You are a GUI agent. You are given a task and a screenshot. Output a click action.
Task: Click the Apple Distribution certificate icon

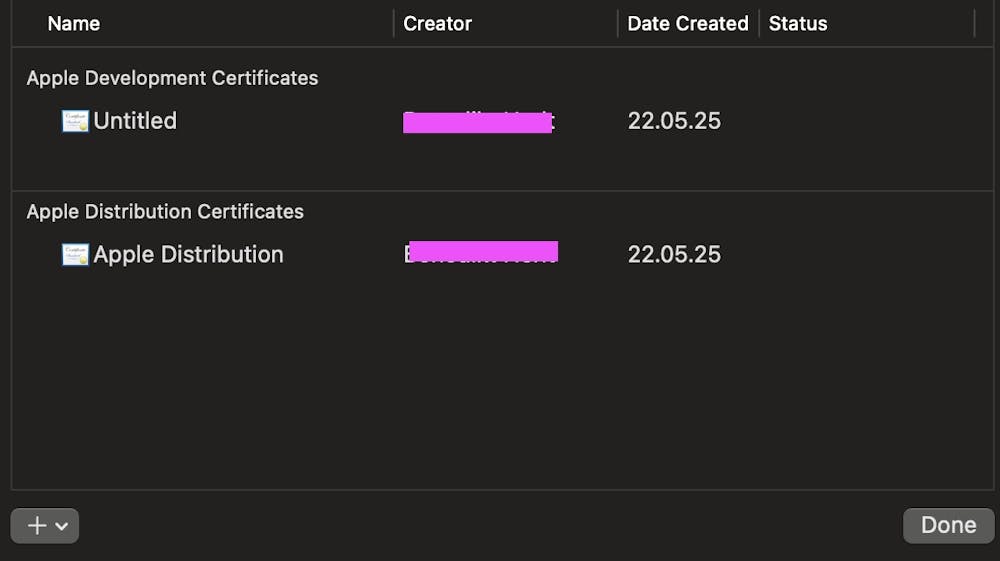coord(75,255)
